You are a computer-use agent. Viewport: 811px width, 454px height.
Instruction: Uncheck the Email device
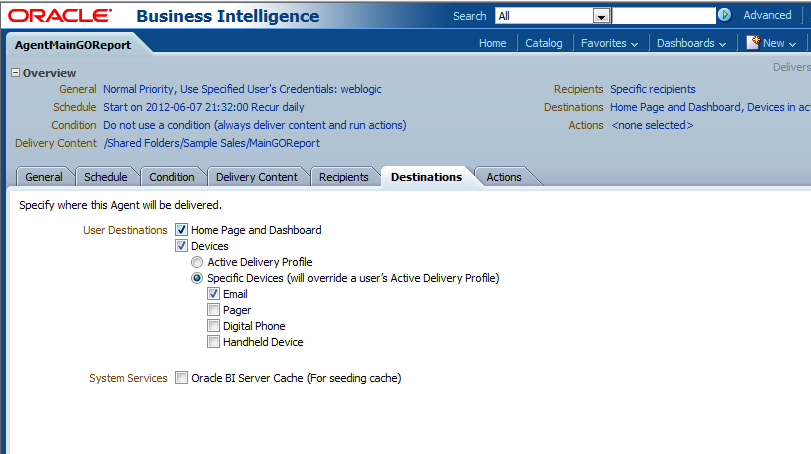pyautogui.click(x=213, y=294)
